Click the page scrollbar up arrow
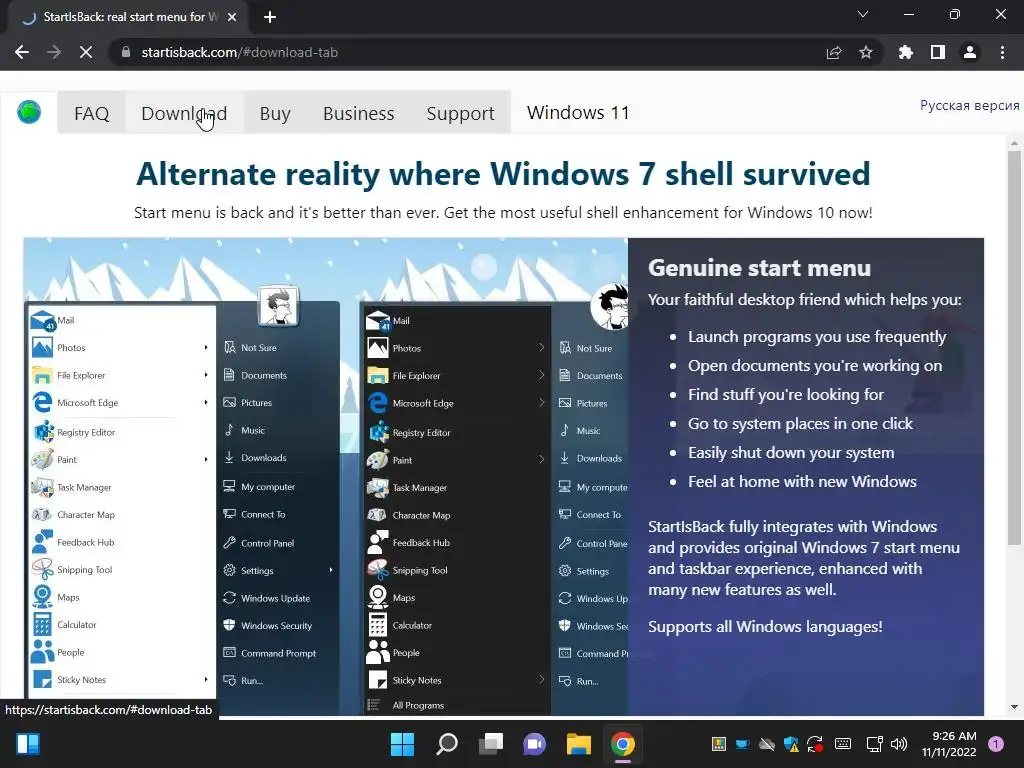The image size is (1024, 768). coord(1014,142)
